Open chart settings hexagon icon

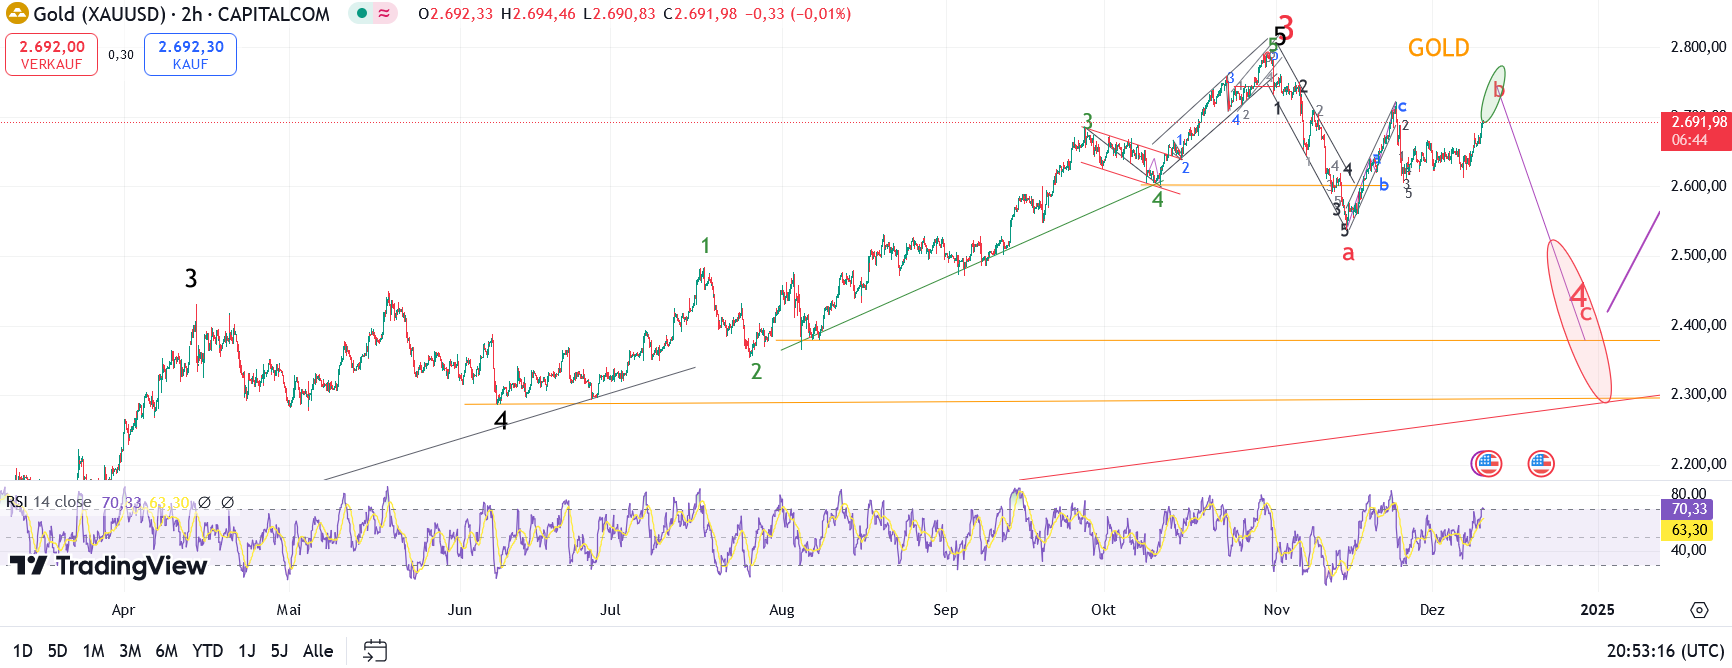click(1699, 610)
